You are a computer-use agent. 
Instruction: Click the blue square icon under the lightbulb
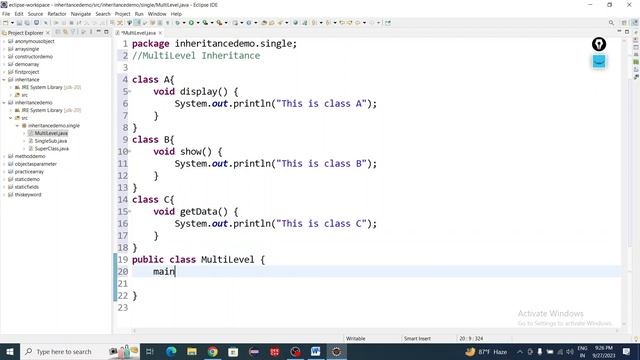click(599, 62)
